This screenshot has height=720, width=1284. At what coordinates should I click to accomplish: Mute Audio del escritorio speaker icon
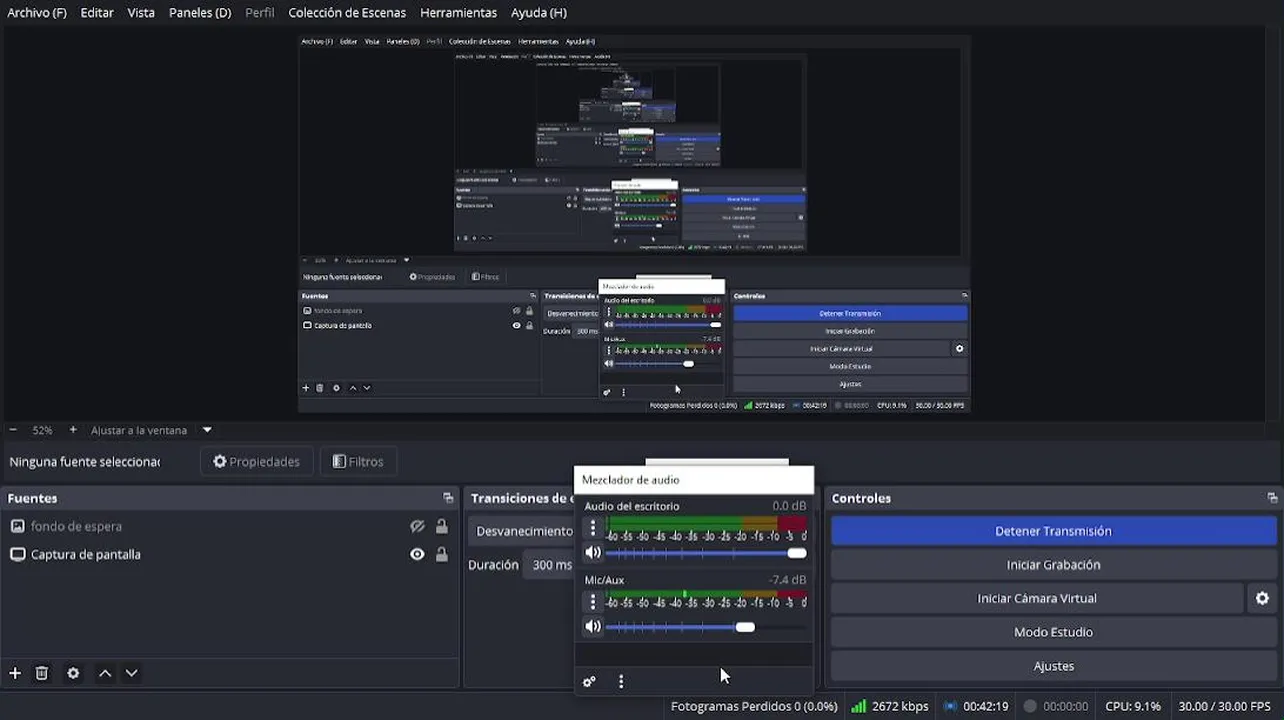click(x=593, y=552)
